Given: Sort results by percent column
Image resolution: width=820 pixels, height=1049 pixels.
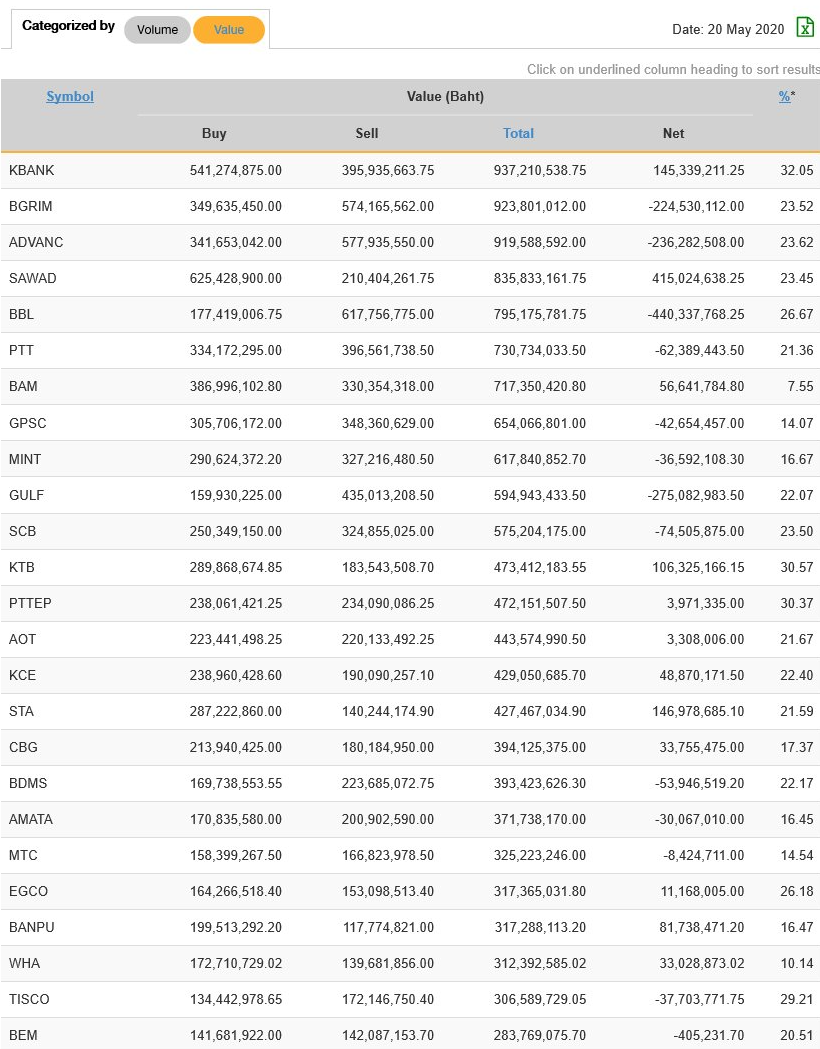Looking at the screenshot, I should click(785, 97).
